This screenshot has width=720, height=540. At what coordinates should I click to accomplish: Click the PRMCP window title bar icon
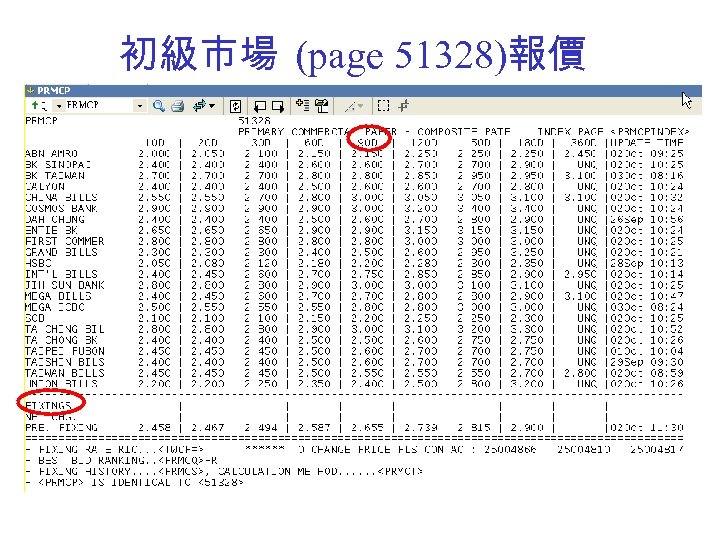click(30, 90)
